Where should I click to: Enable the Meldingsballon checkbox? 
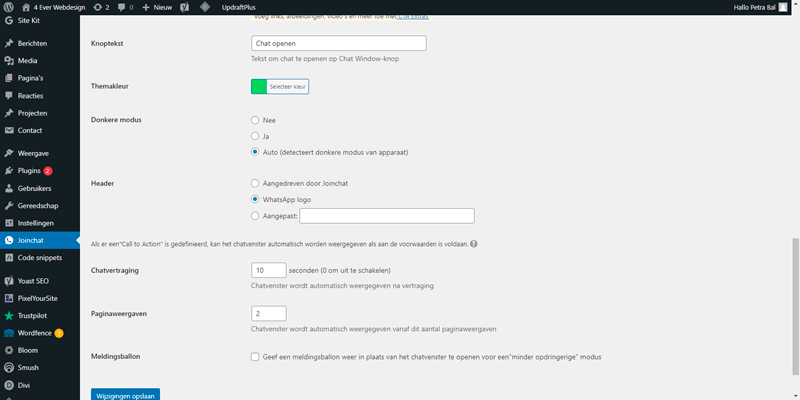255,356
